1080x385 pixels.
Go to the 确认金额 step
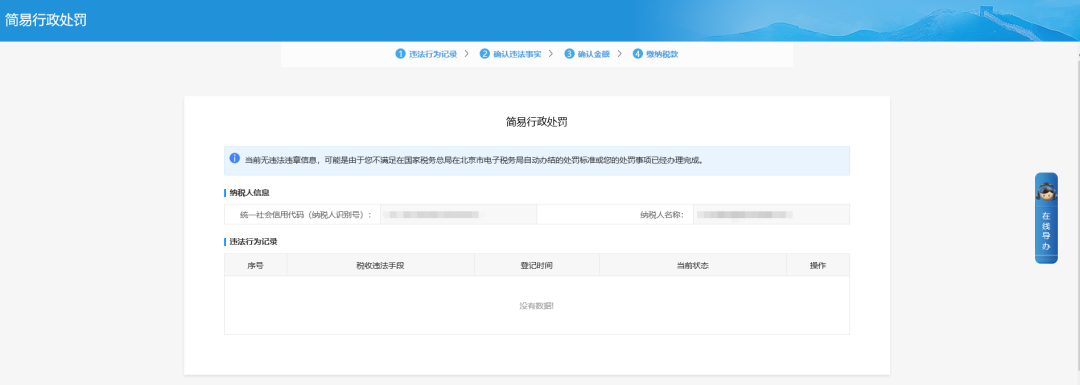[594, 54]
